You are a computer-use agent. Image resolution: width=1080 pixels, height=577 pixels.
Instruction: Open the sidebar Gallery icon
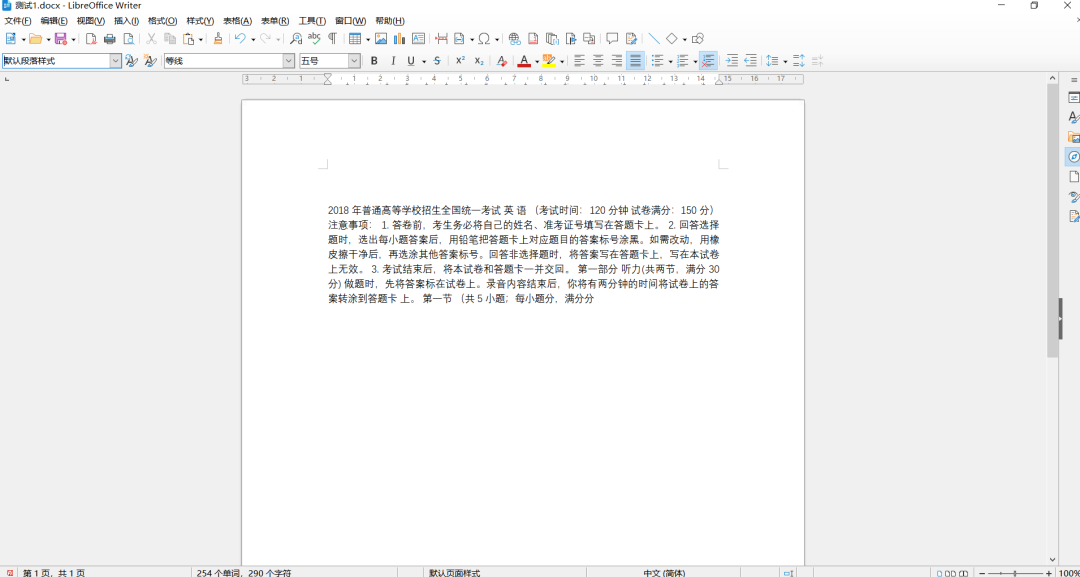[x=1073, y=137]
